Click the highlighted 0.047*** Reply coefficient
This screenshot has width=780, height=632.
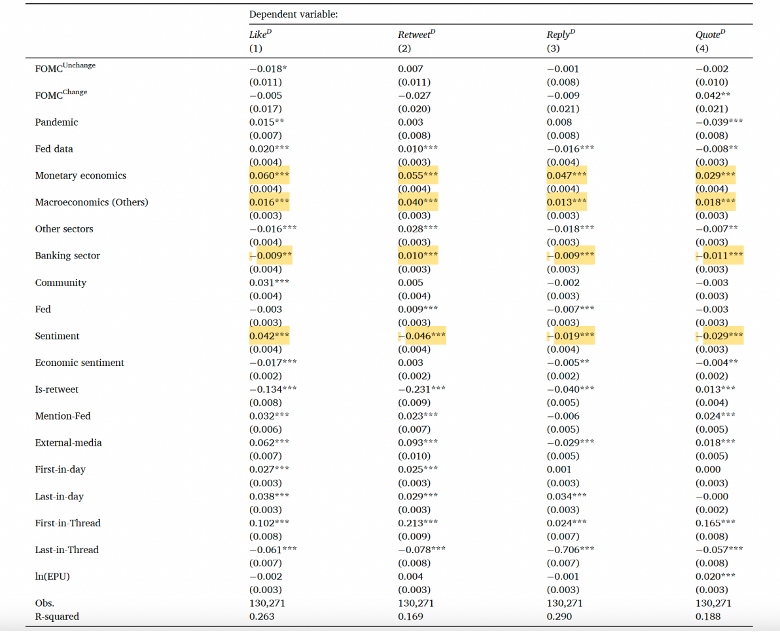[566, 175]
